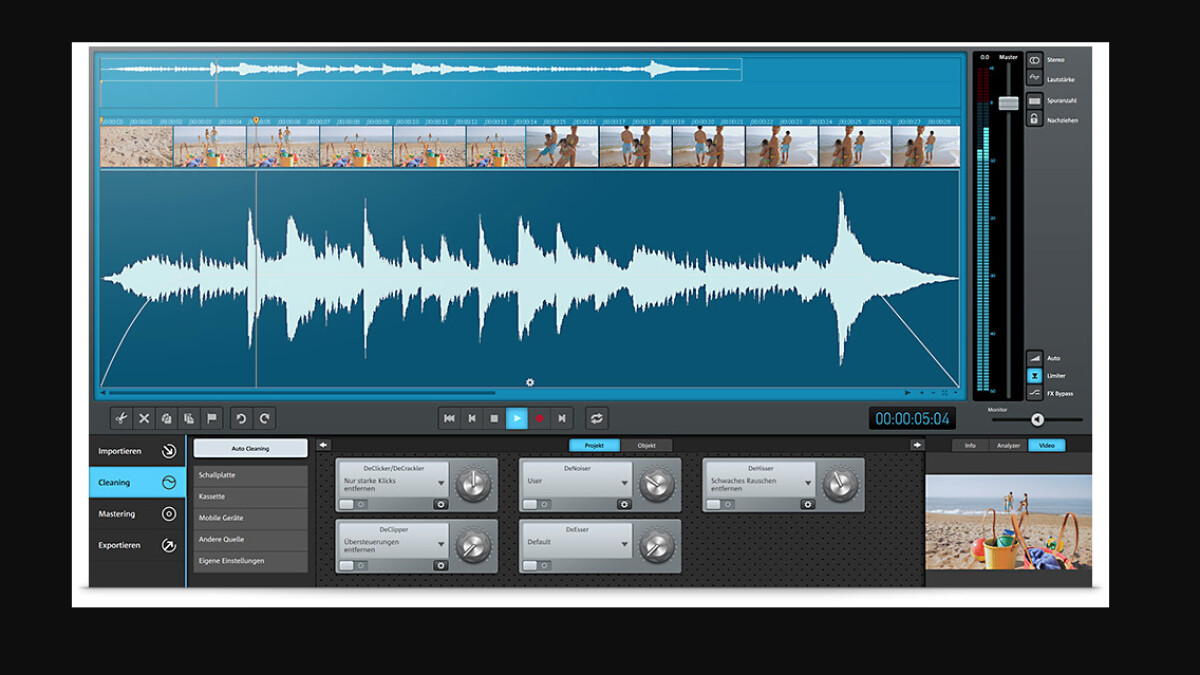1200x675 pixels.
Task: Click the Nachziehen lock icon
Action: (x=1034, y=120)
